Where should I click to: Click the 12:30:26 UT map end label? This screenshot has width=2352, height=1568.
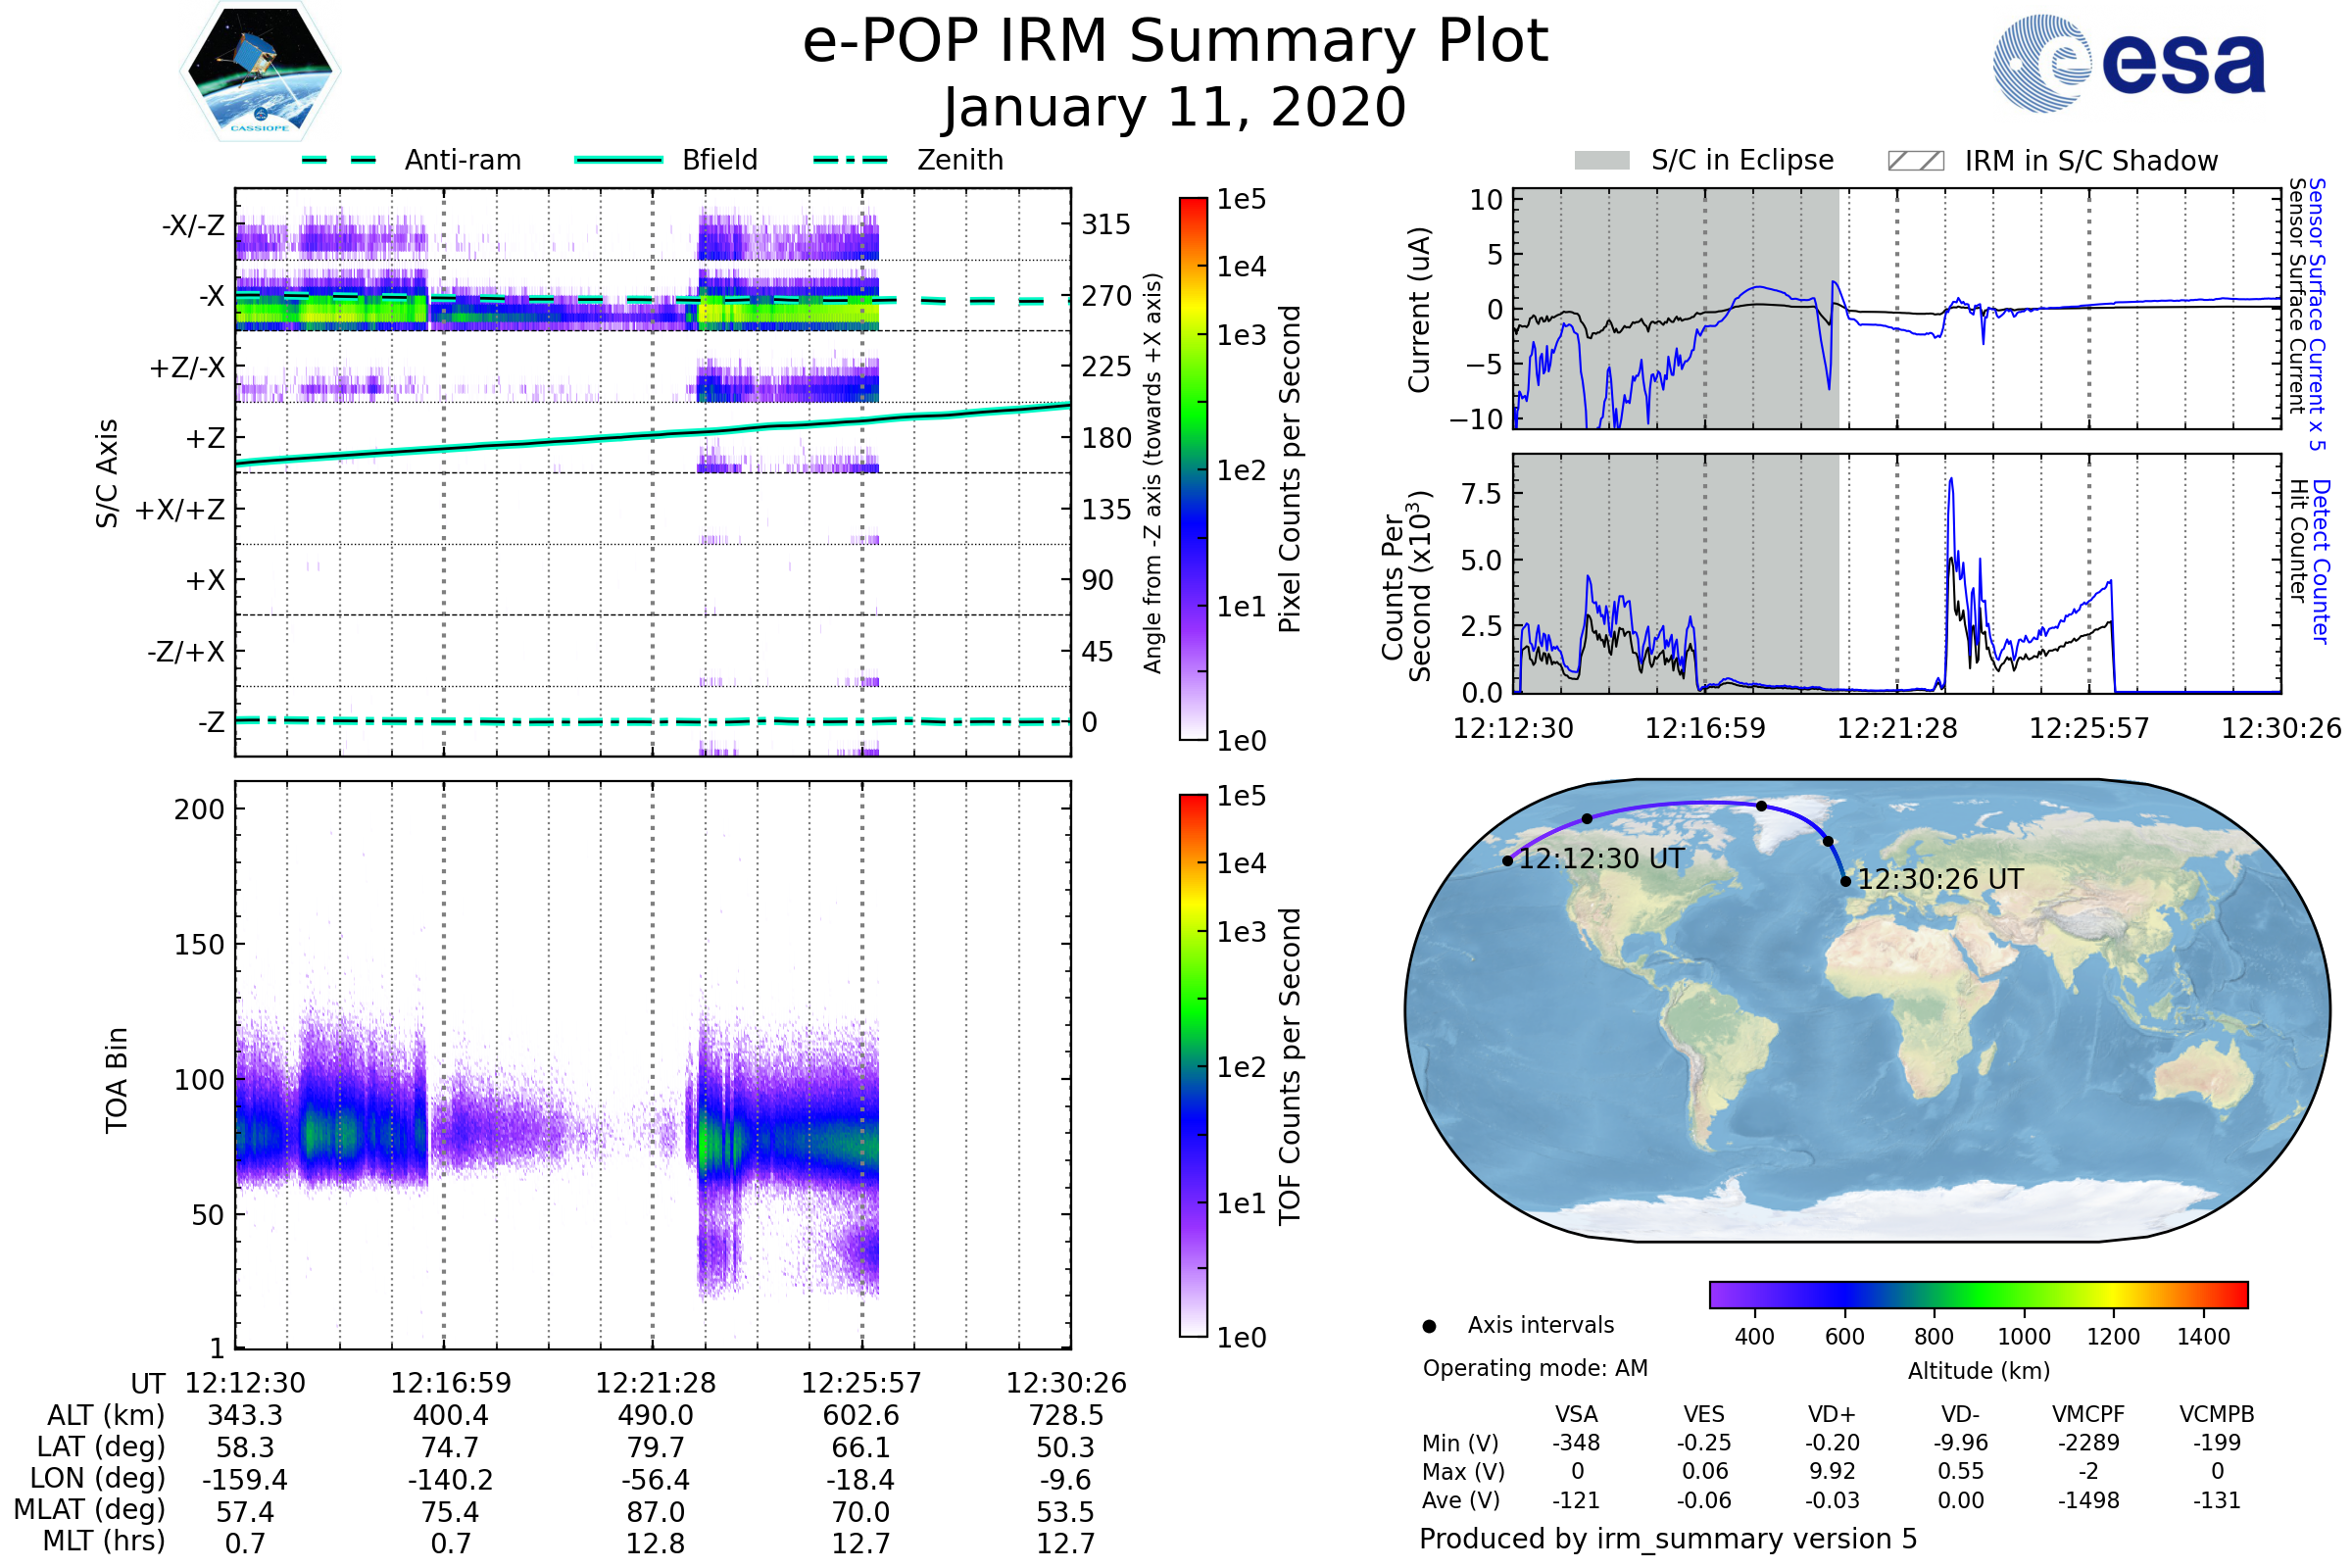click(1939, 880)
